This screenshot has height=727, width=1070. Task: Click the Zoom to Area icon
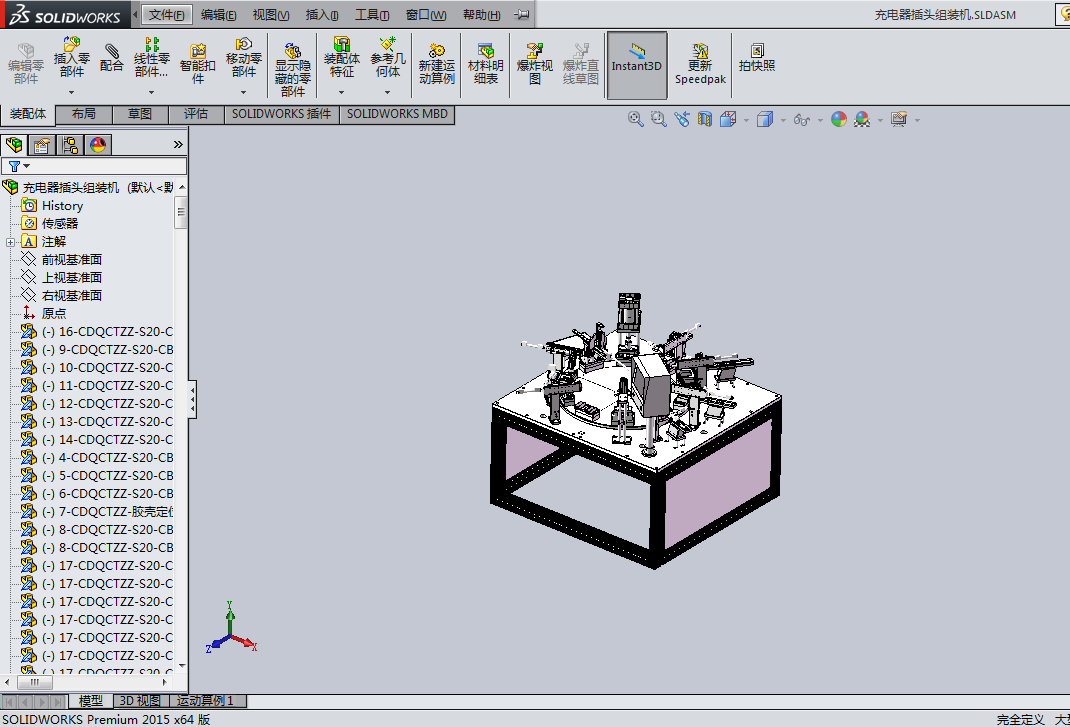coord(659,119)
